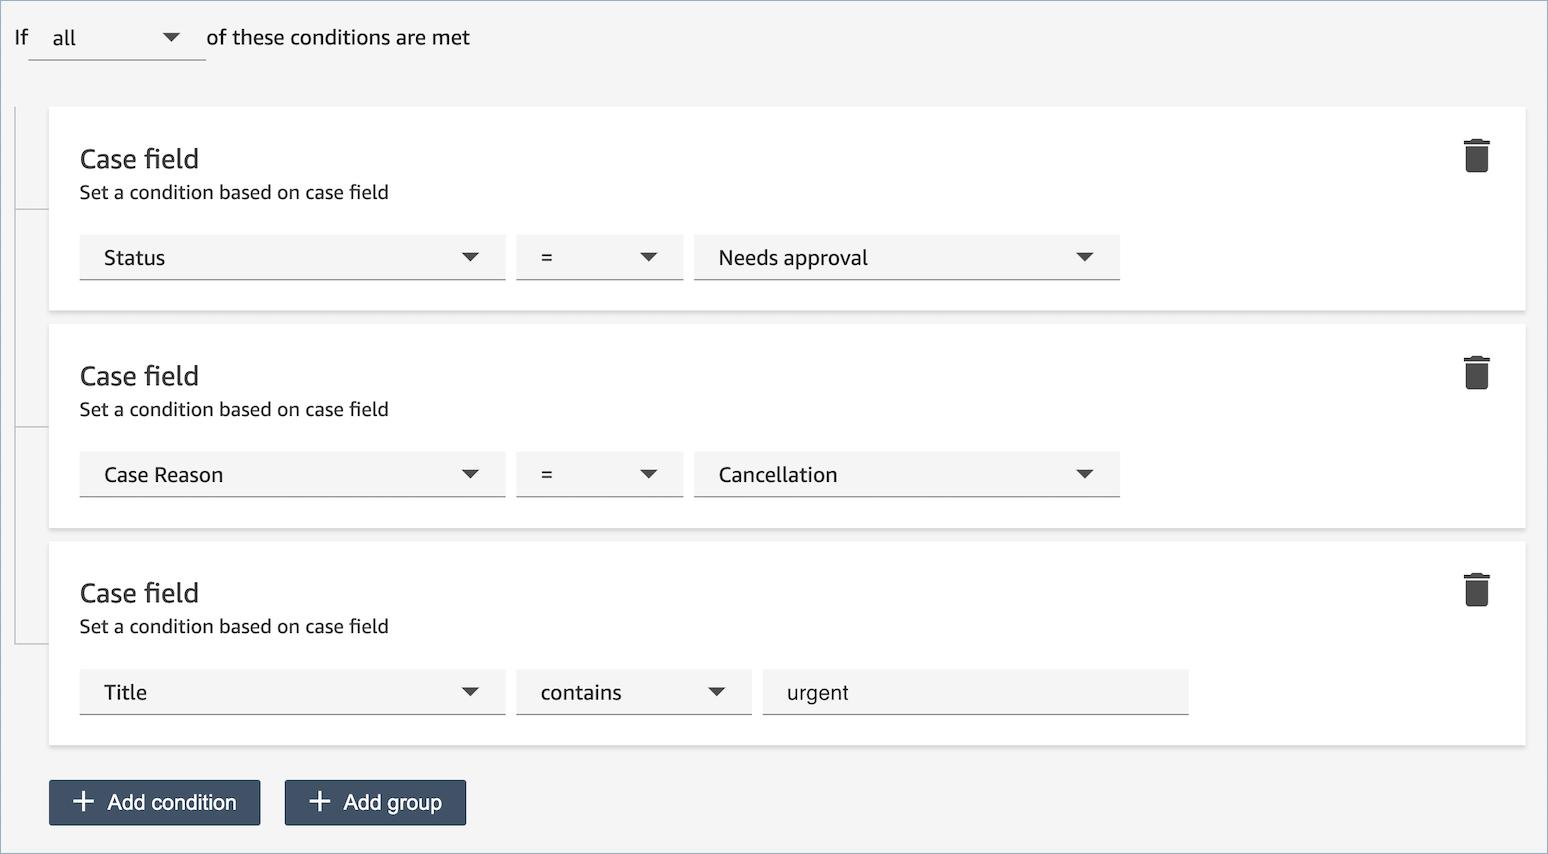The width and height of the screenshot is (1548, 854).
Task: Open the Needs approval value dropdown
Action: pos(906,258)
